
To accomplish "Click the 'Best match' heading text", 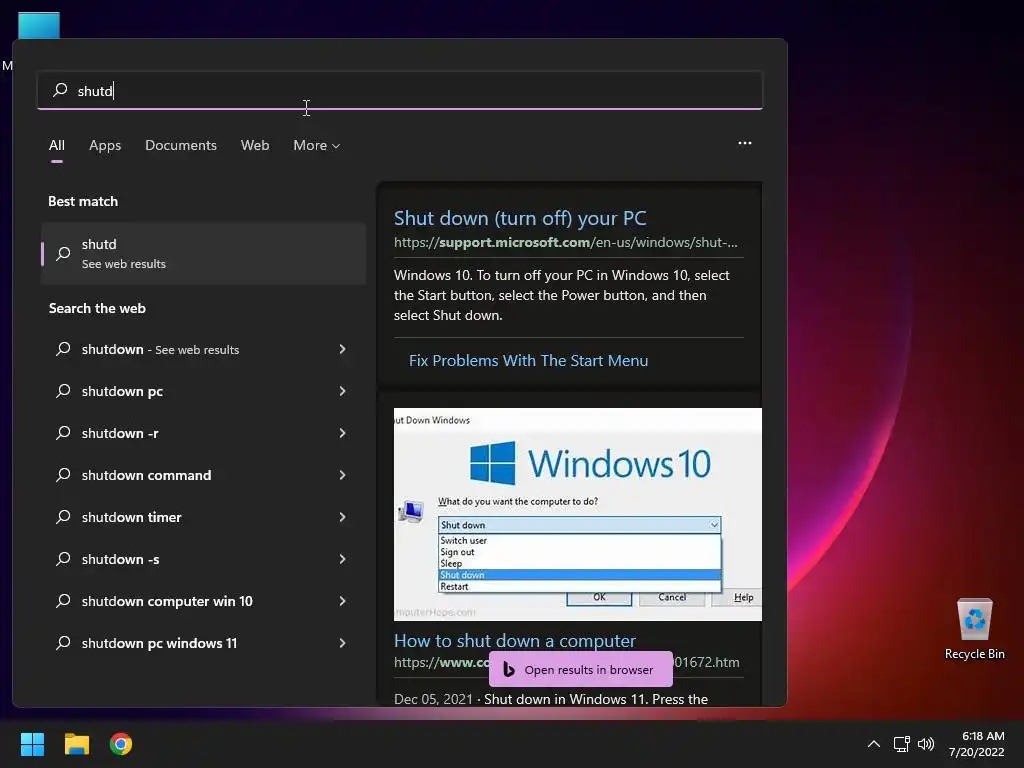I will pyautogui.click(x=83, y=201).
